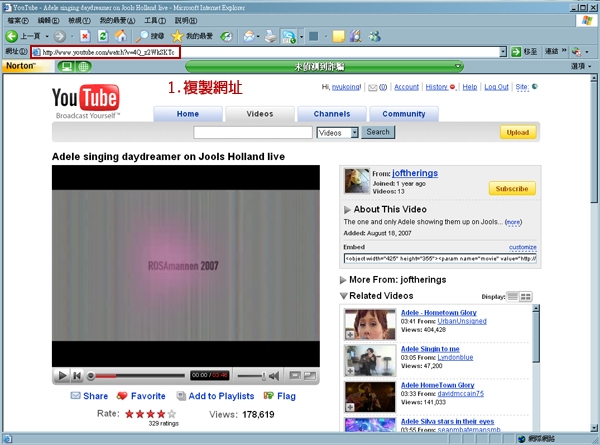Rate the video five stars
Image resolution: width=600 pixels, height=445 pixels.
click(x=172, y=414)
